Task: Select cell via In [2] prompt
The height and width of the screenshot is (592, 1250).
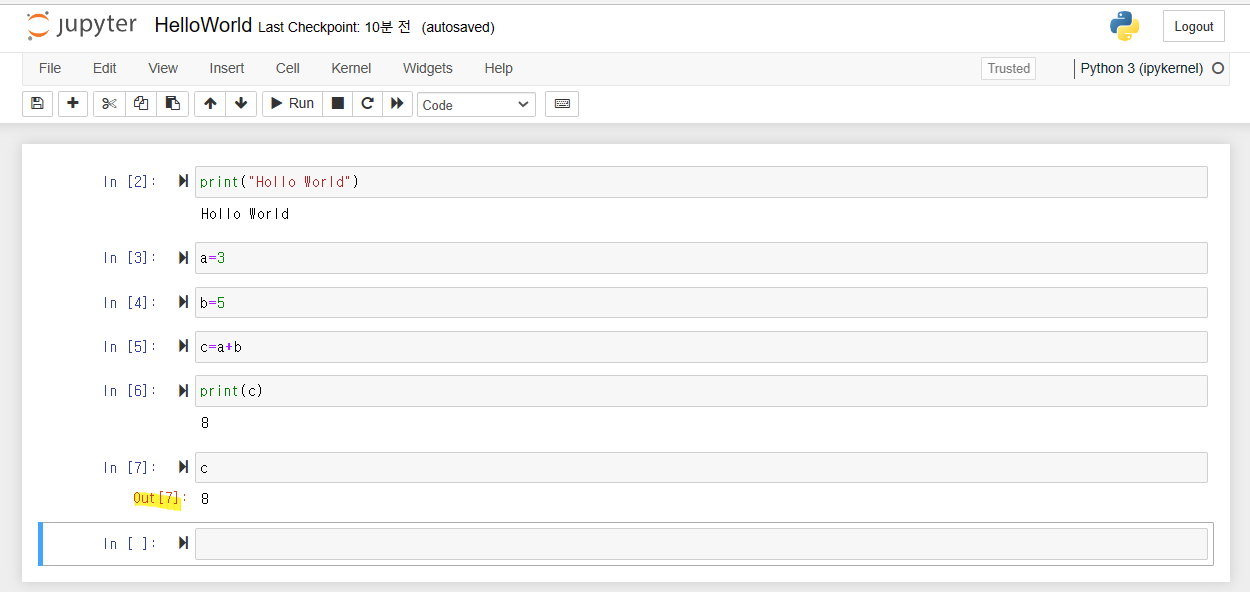Action: click(130, 181)
